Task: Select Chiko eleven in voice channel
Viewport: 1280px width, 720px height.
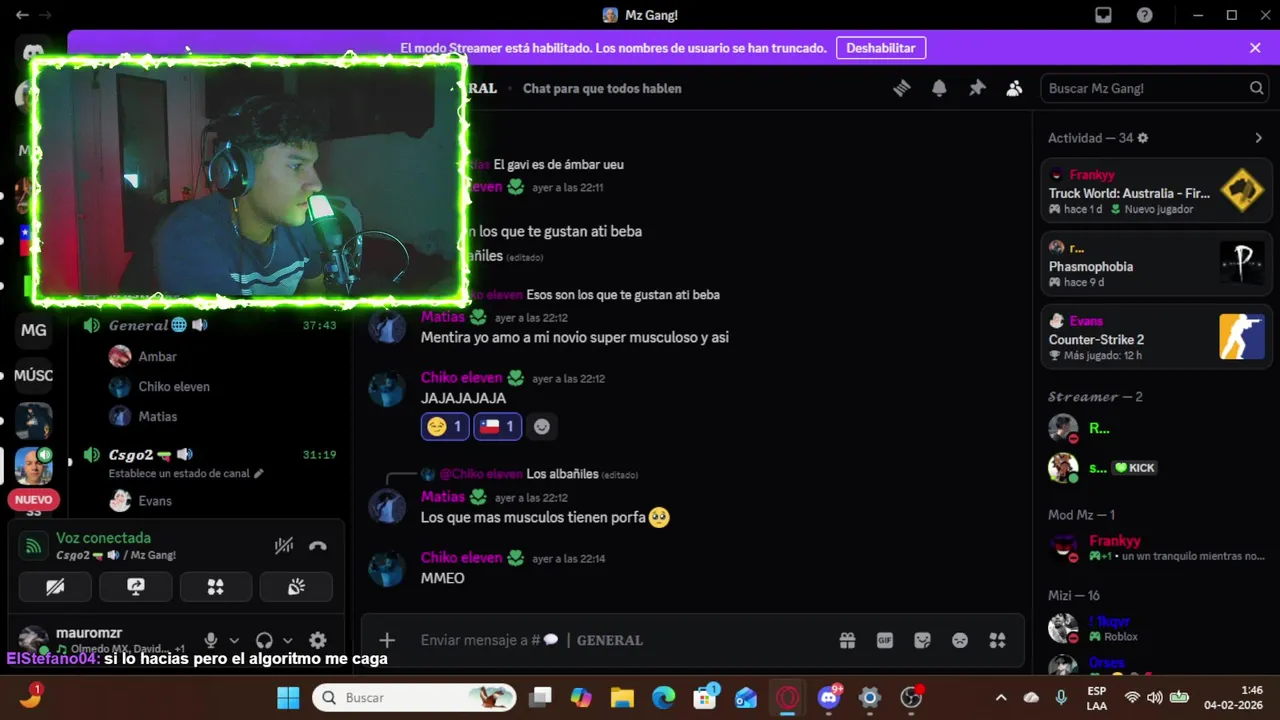Action: click(173, 386)
